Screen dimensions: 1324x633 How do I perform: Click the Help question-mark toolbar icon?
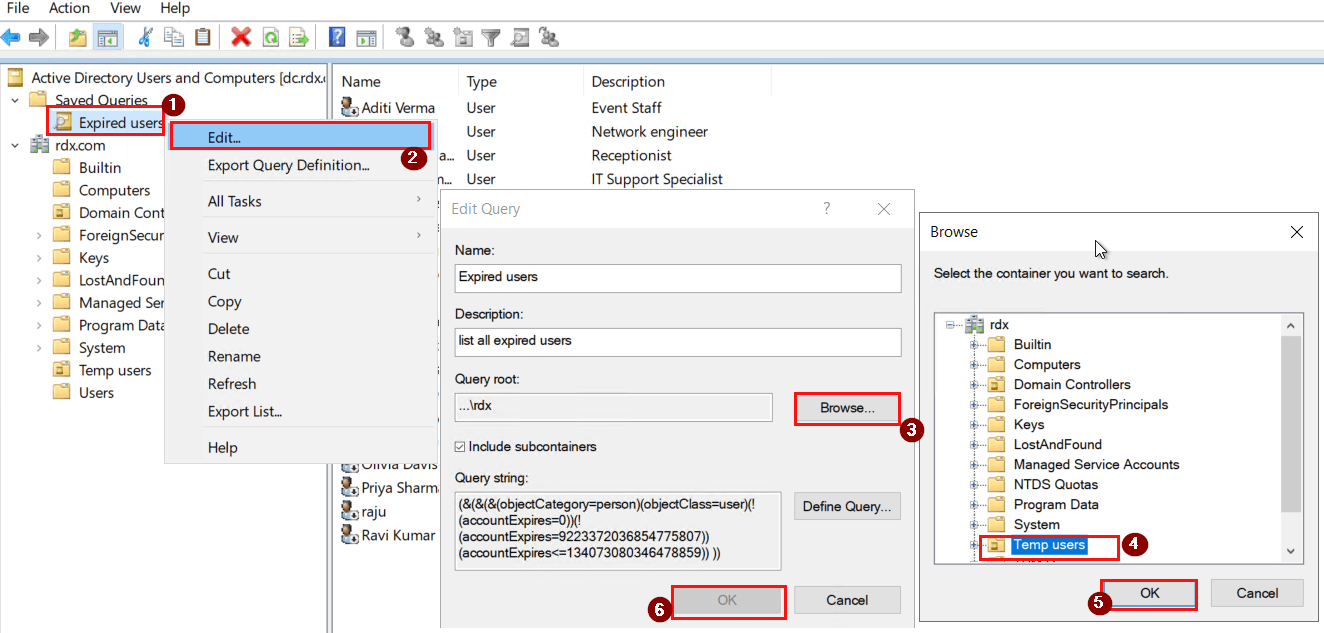[335, 37]
